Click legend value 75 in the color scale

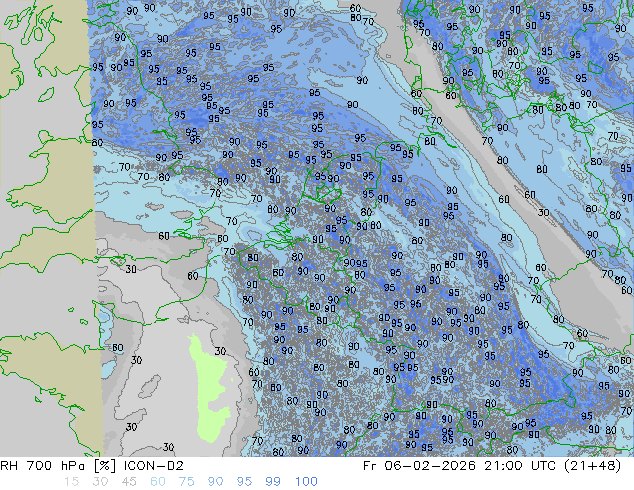[186, 482]
